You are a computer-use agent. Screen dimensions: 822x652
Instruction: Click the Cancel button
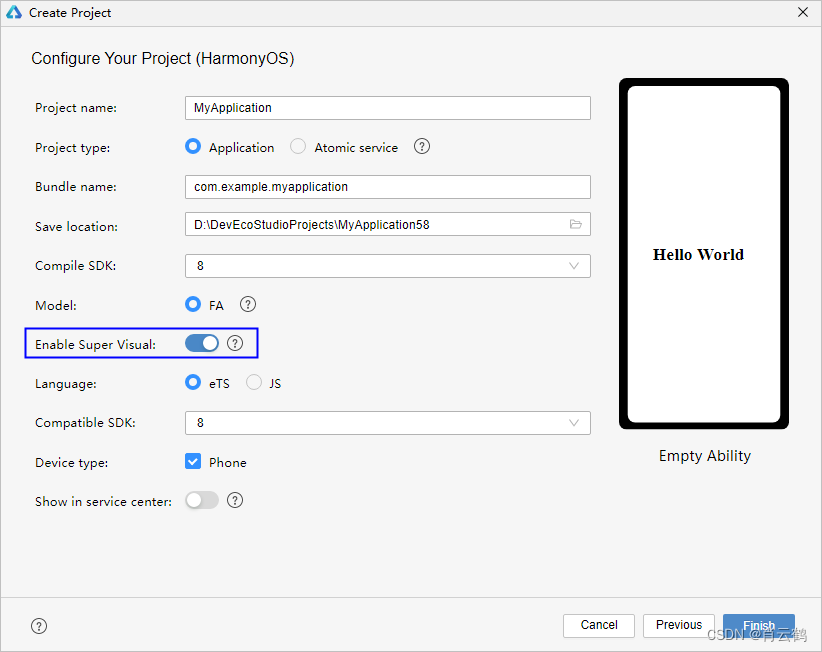pyautogui.click(x=599, y=625)
